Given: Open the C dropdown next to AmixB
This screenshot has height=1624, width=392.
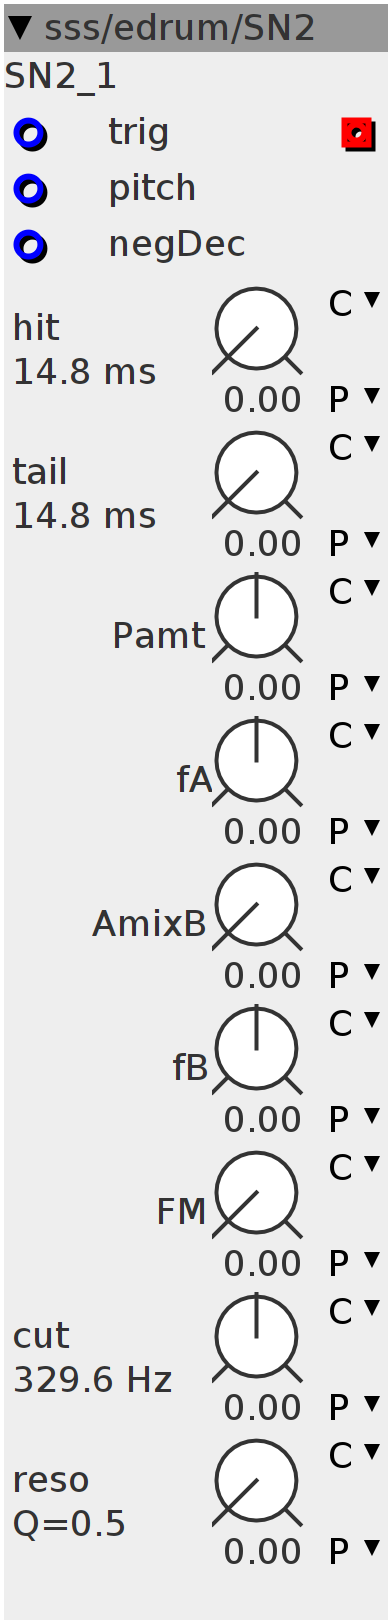Looking at the screenshot, I should click(355, 879).
